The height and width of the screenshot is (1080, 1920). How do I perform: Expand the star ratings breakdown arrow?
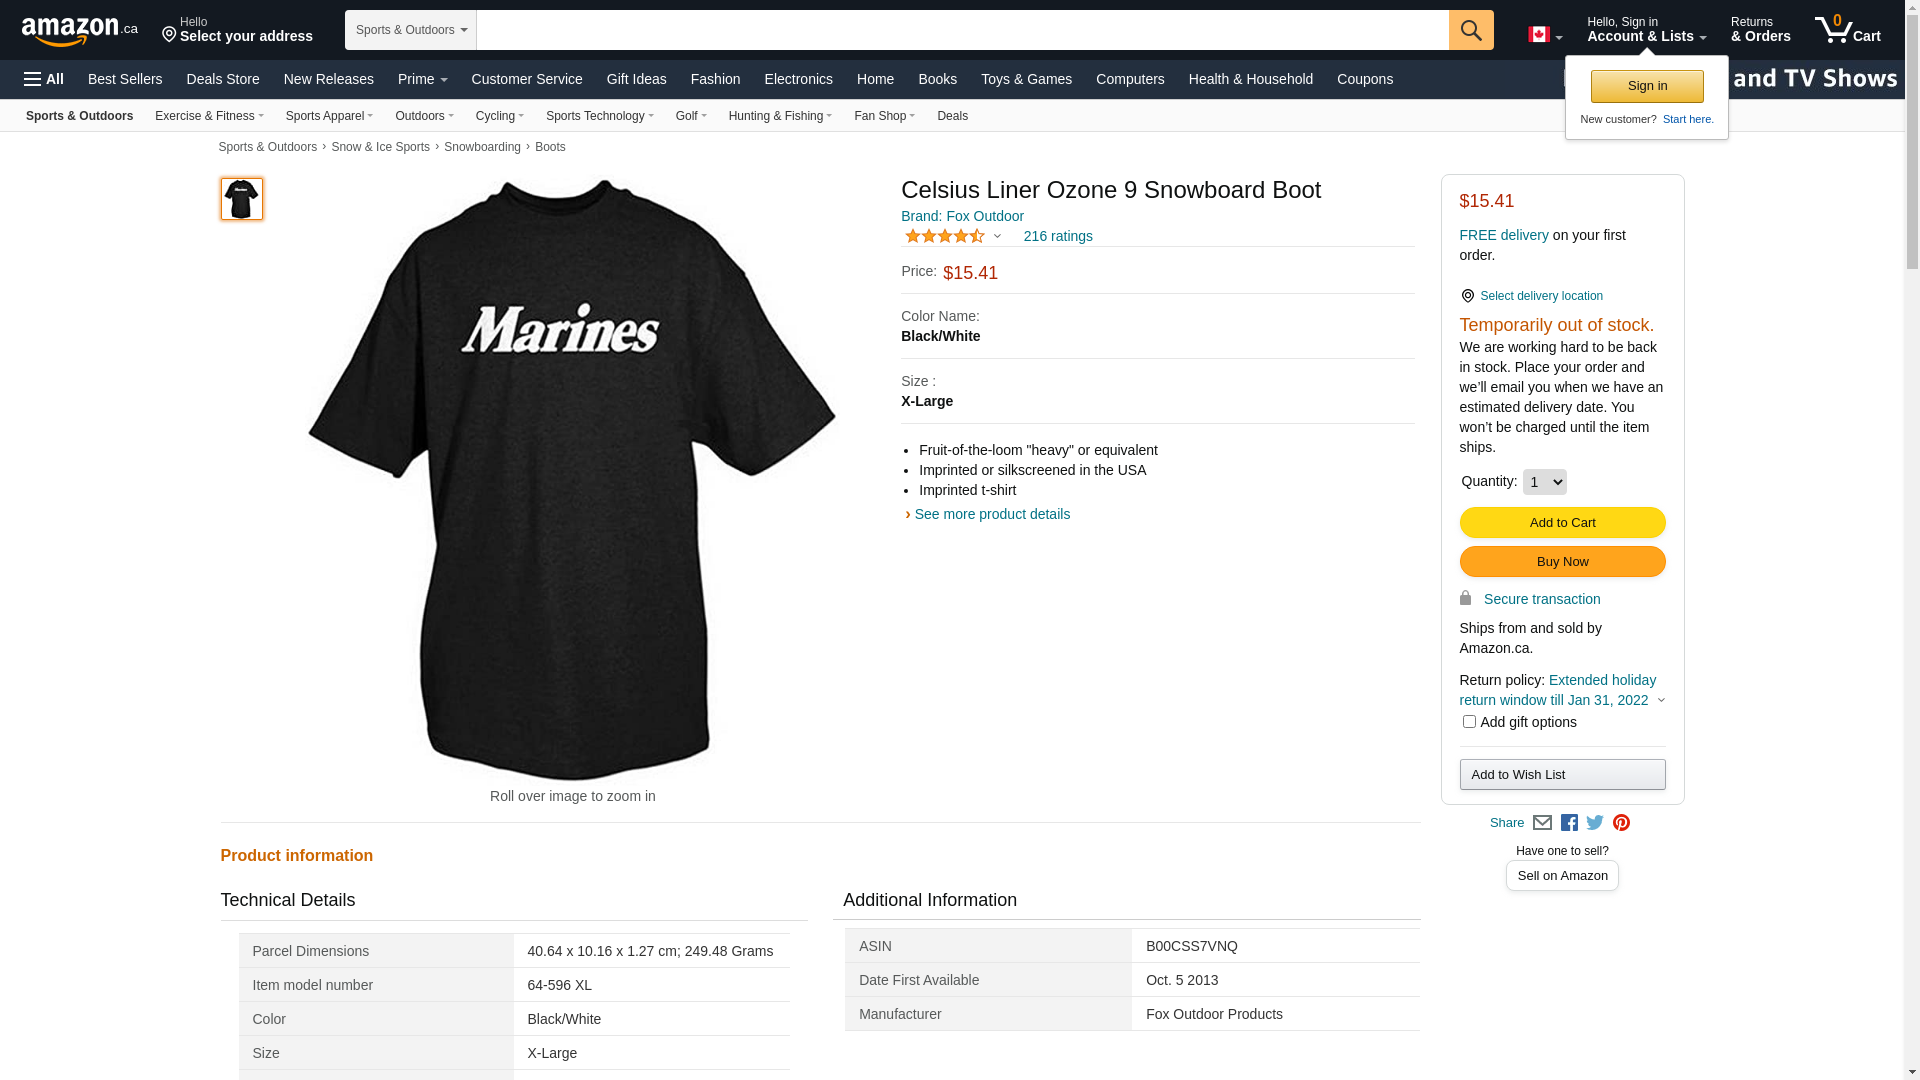pyautogui.click(x=997, y=236)
